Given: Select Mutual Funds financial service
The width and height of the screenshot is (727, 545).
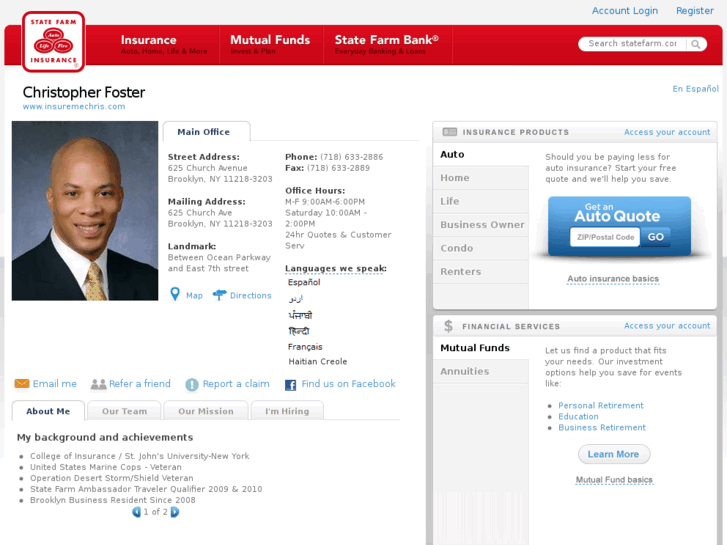Looking at the screenshot, I should [x=481, y=348].
